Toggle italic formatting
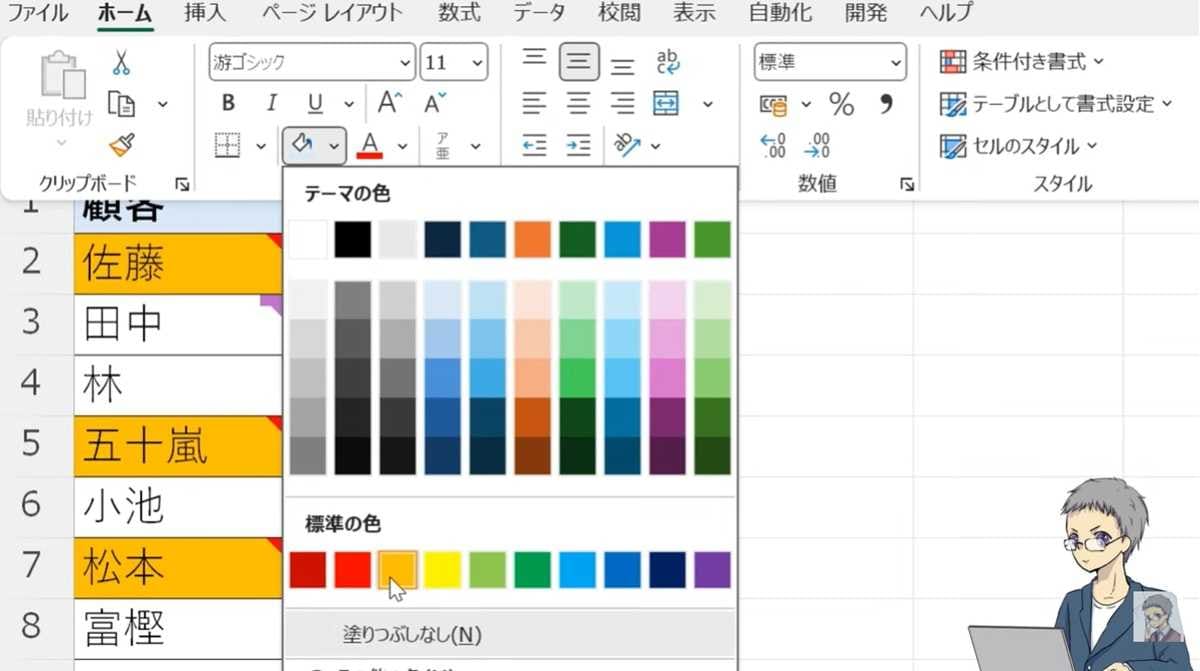 click(271, 103)
